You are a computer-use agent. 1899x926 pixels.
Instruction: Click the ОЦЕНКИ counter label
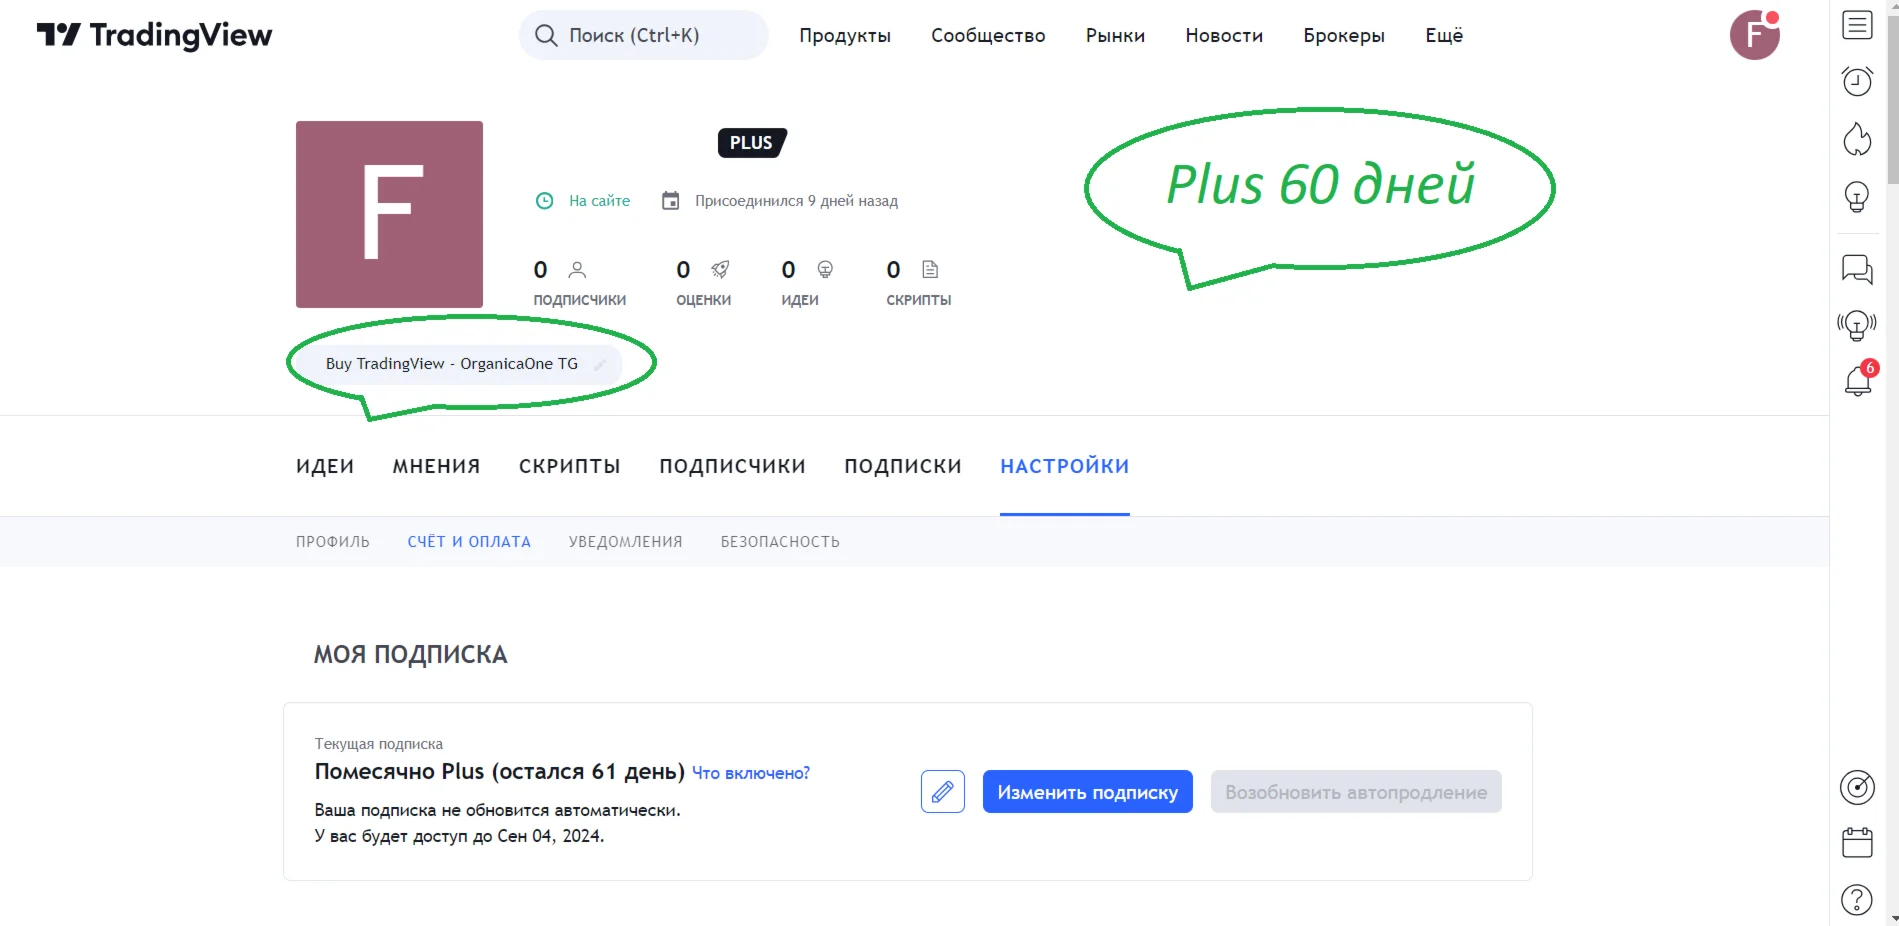click(704, 300)
